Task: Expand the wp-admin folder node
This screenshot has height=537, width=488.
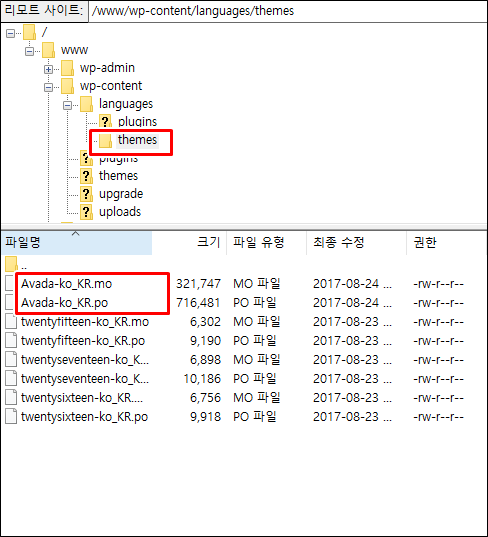Action: [x=48, y=70]
